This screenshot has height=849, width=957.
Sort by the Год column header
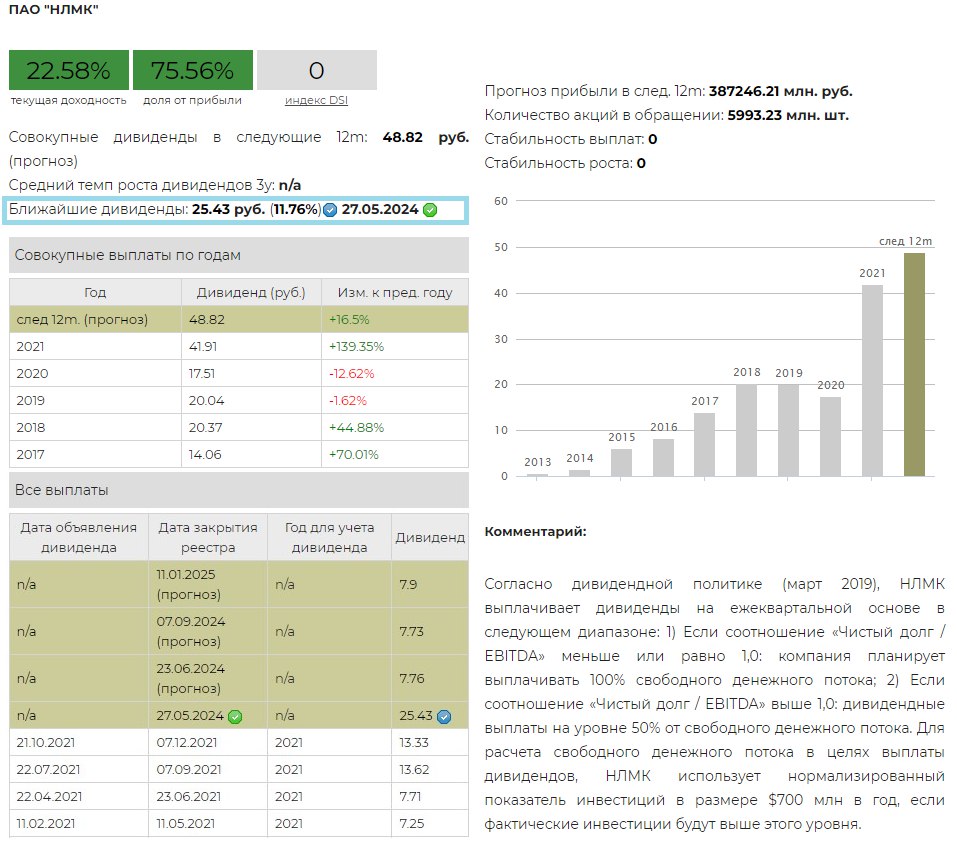[95, 293]
